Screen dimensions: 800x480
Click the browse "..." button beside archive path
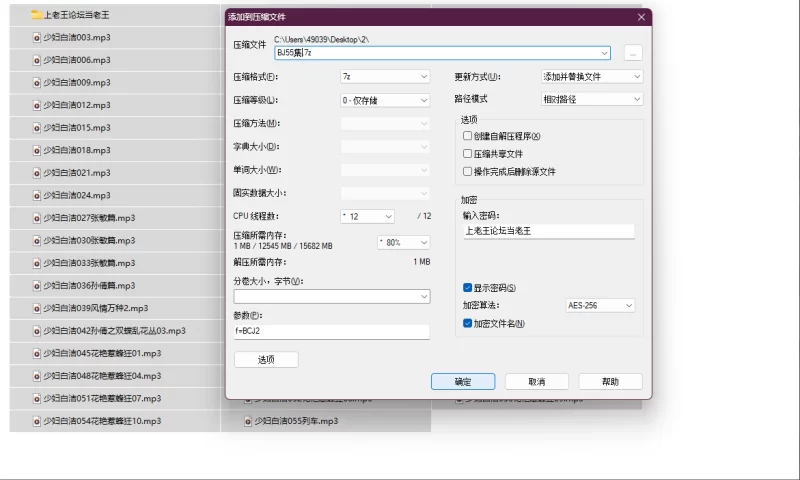[x=632, y=53]
